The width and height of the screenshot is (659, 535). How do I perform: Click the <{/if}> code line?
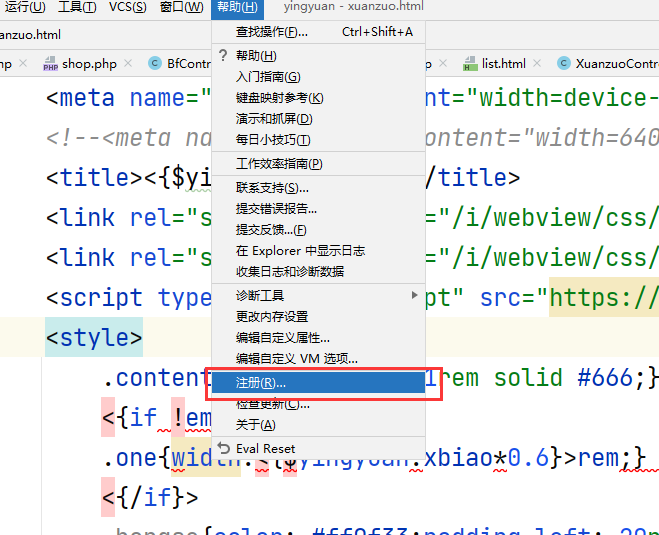click(150, 497)
